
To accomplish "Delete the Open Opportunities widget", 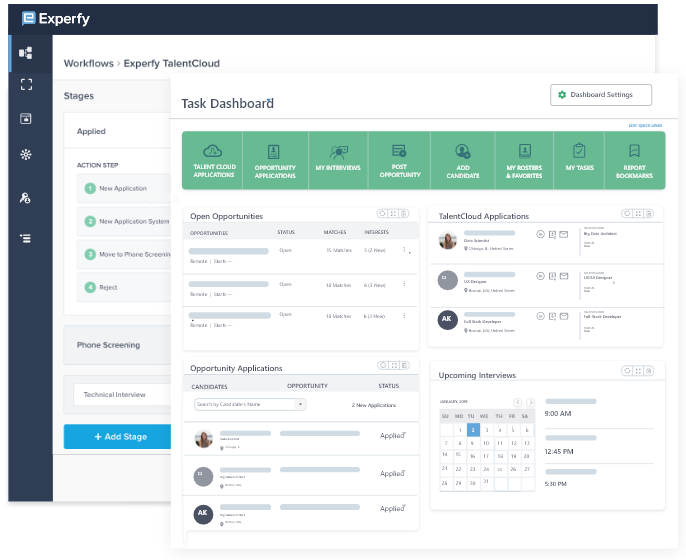I will [x=404, y=214].
